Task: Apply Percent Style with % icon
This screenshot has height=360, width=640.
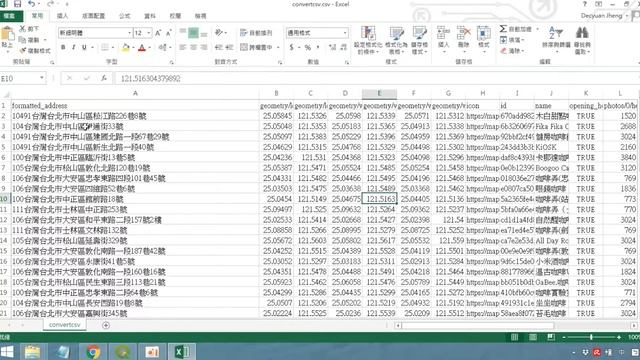Action: (308, 47)
